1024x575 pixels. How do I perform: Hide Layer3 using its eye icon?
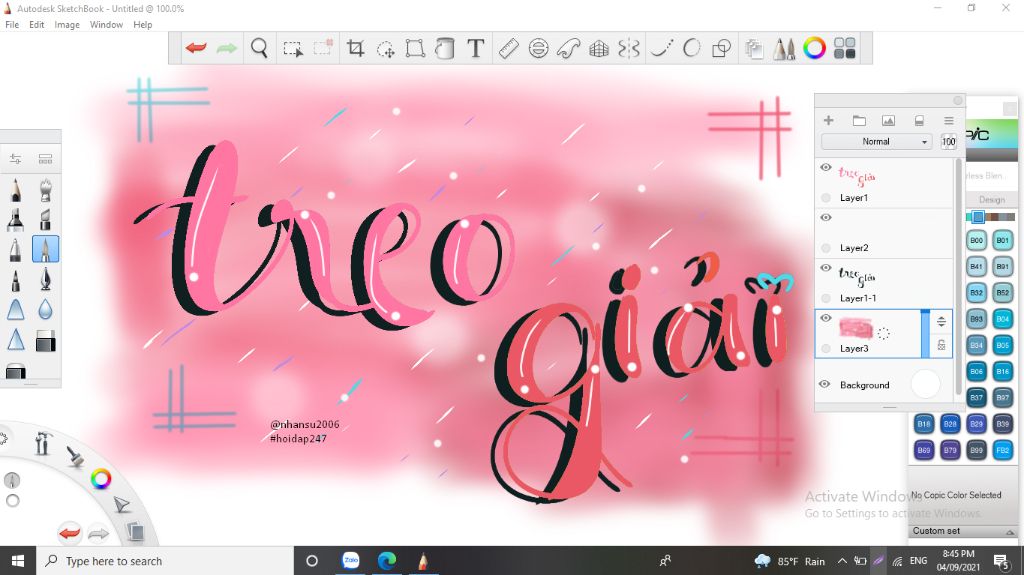pos(825,318)
